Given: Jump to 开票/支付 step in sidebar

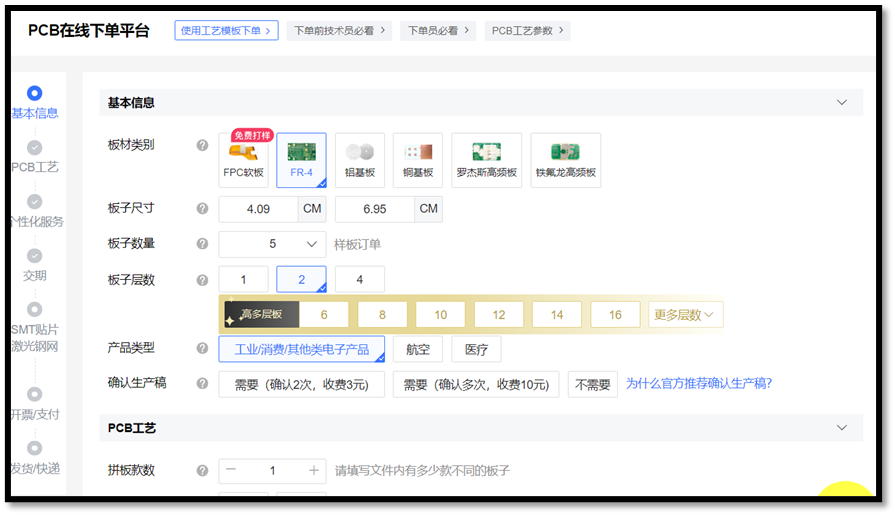Looking at the screenshot, I should (35, 404).
